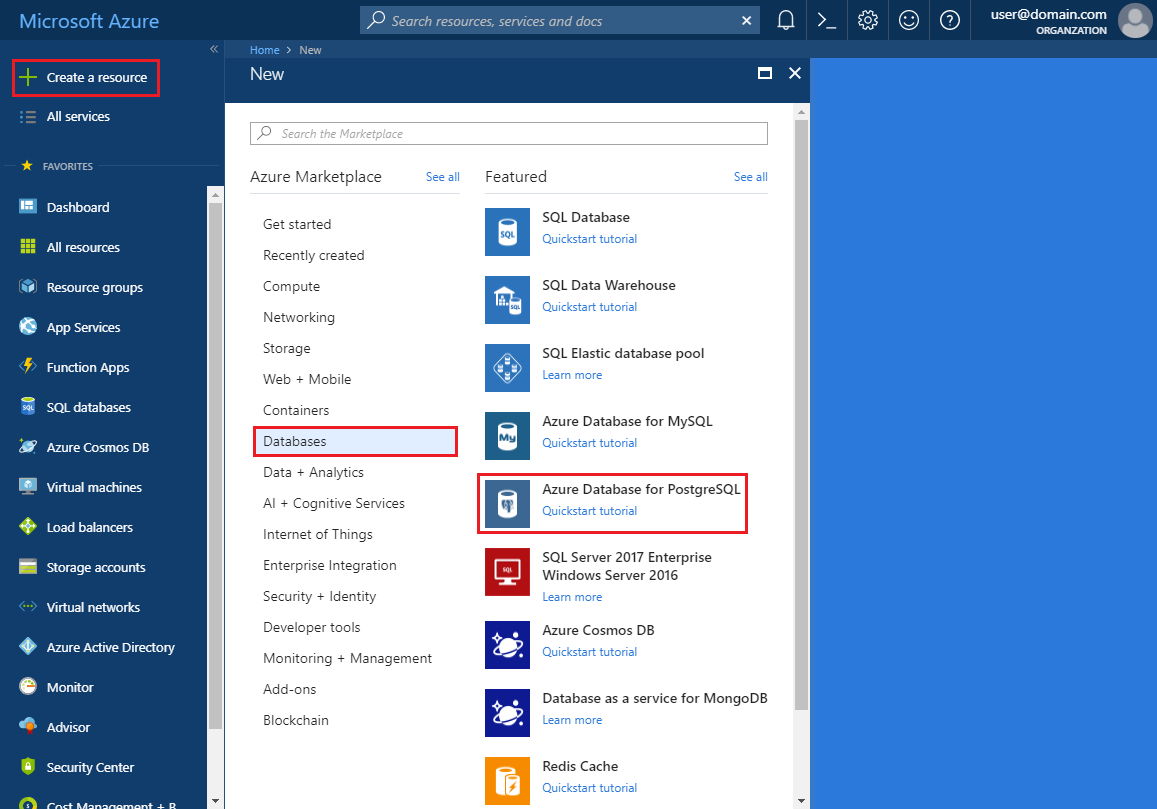Select Internet of Things category

(317, 534)
